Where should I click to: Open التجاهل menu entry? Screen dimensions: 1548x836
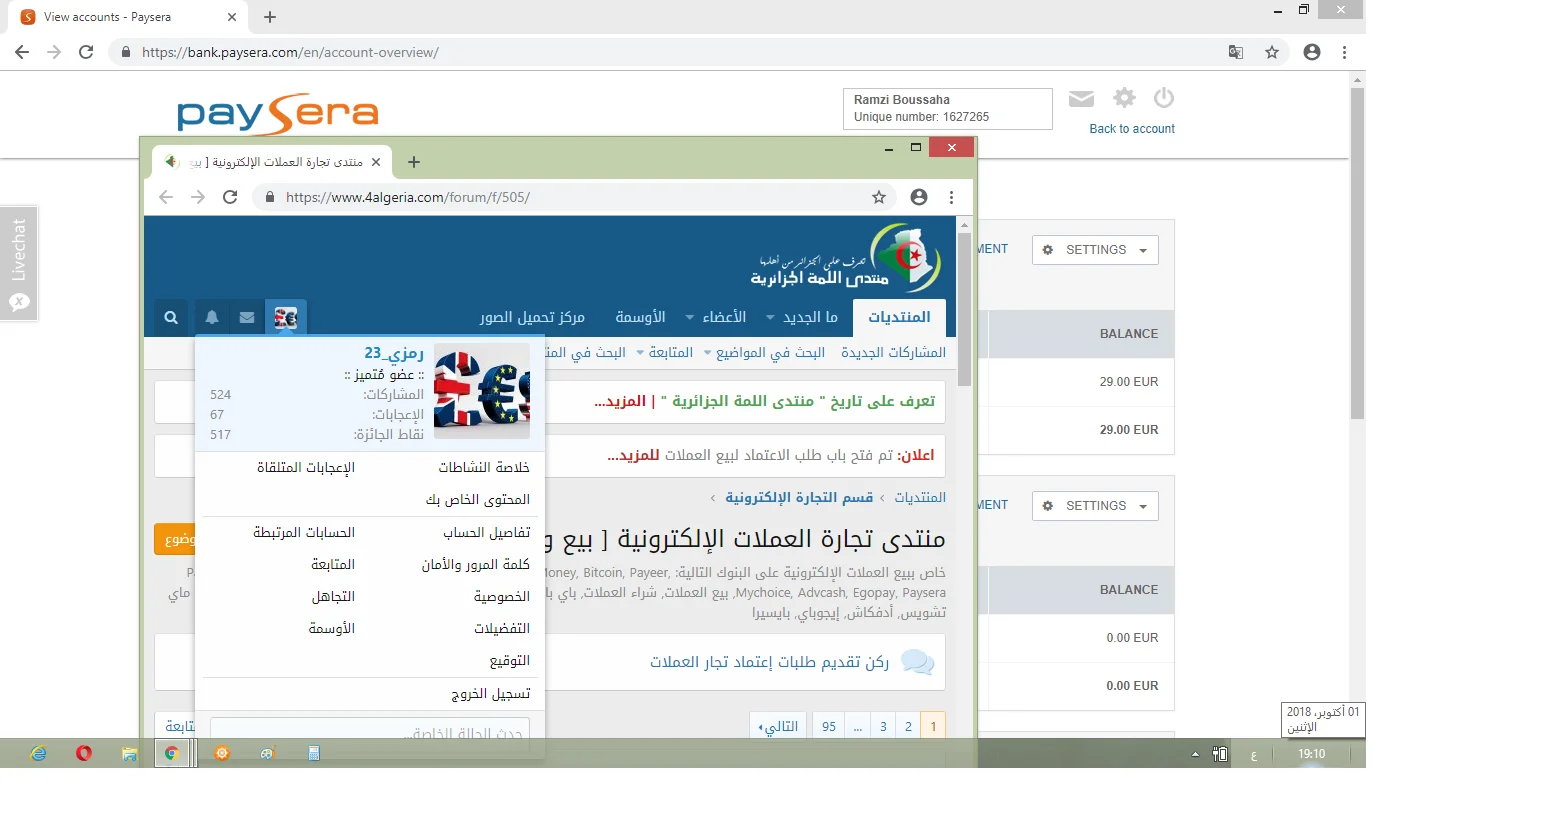[x=333, y=596]
